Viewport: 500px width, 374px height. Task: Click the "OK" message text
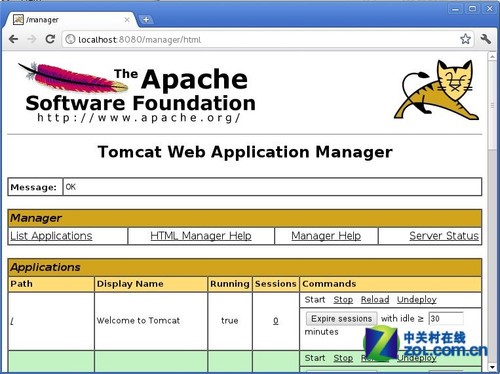(x=71, y=187)
